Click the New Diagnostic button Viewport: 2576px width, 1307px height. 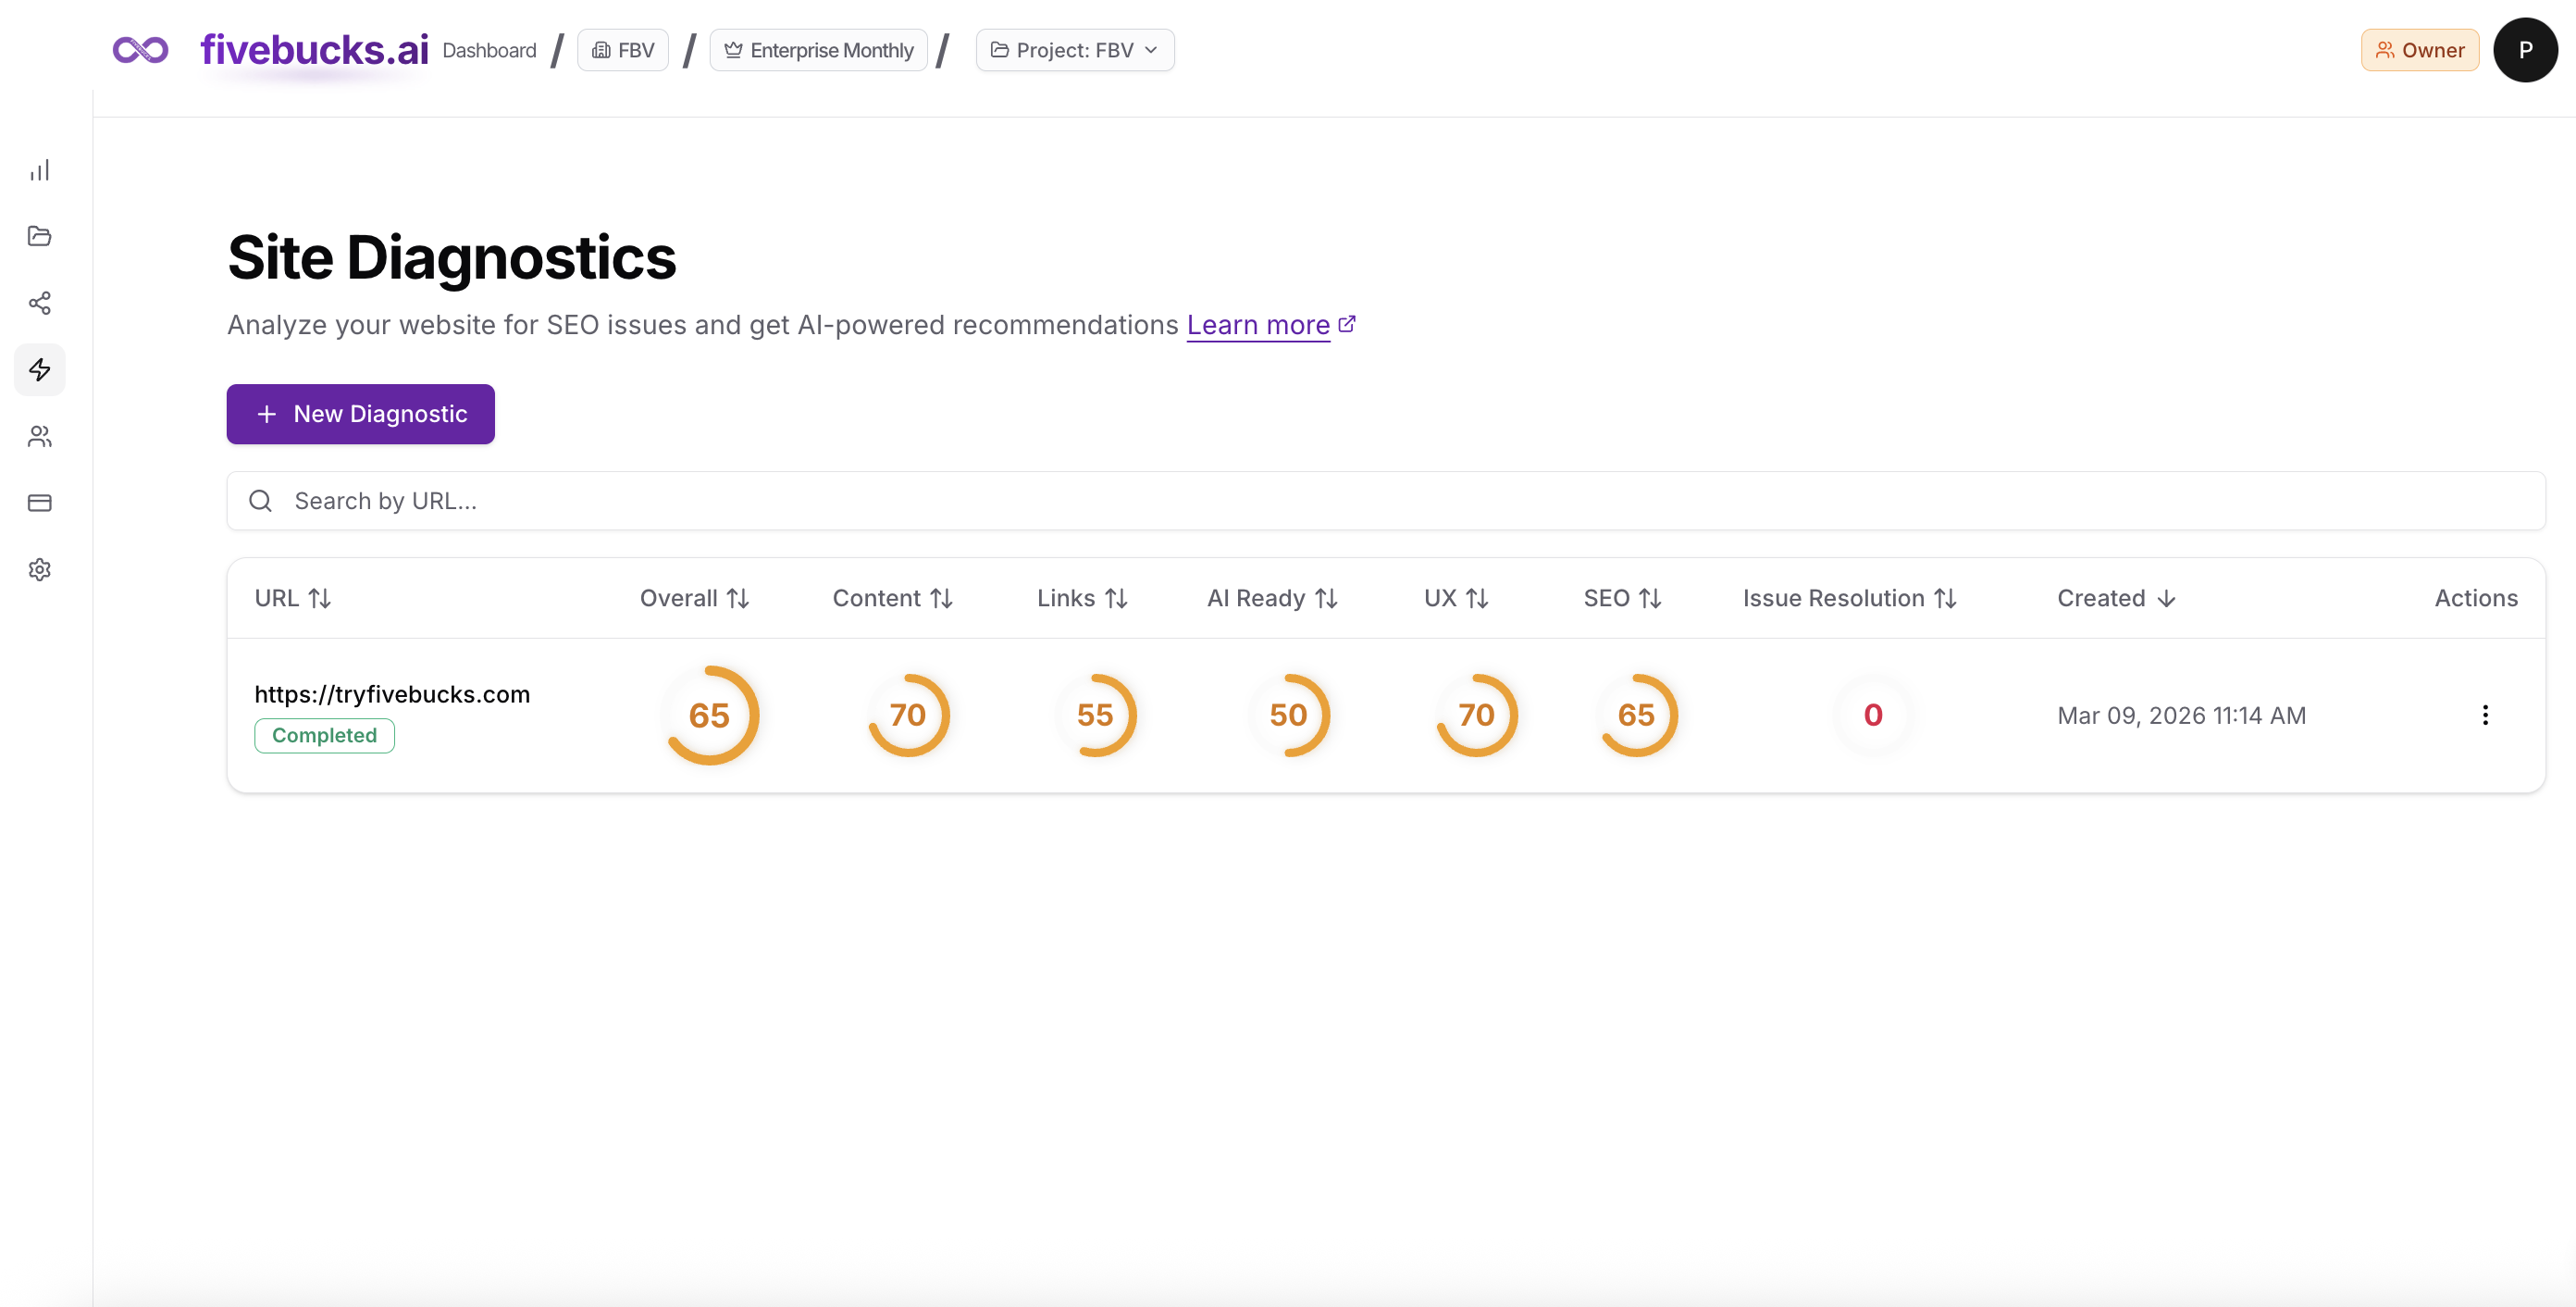point(360,414)
